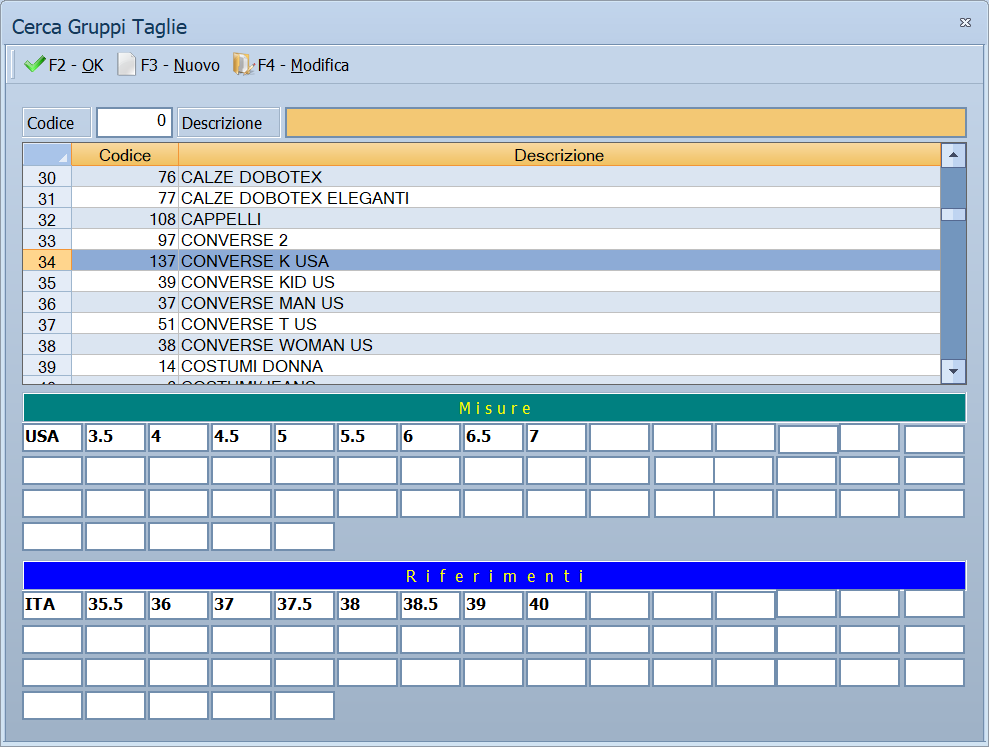Sort by the Codice column header
Viewport: 989px width, 747px height.
pyautogui.click(x=125, y=155)
